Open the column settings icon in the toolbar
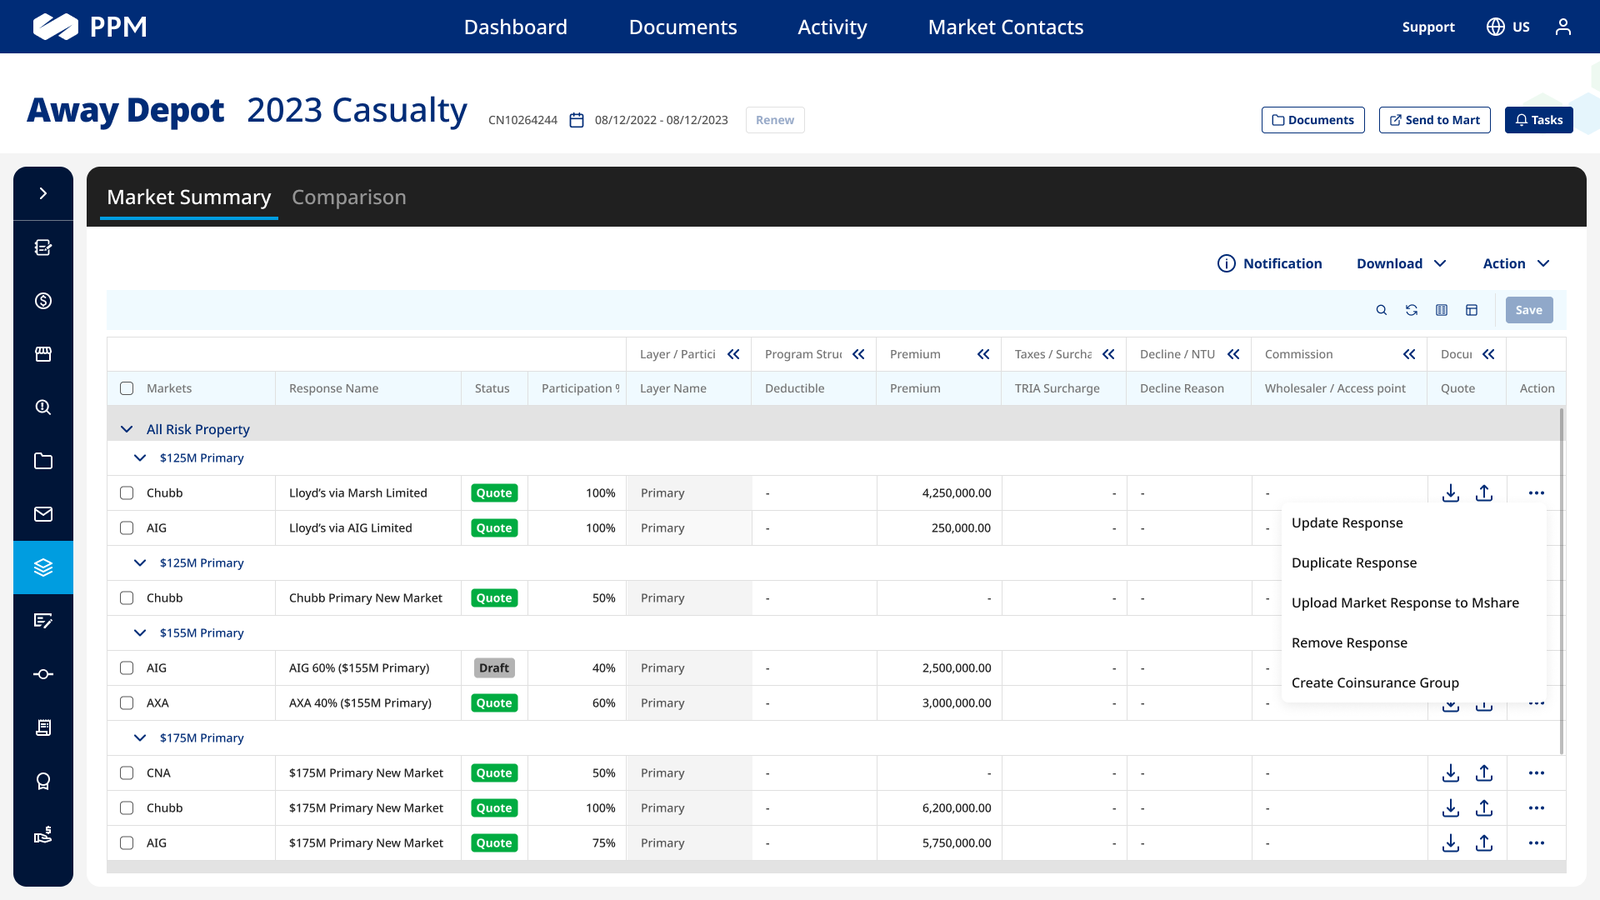This screenshot has height=900, width=1600. point(1441,310)
